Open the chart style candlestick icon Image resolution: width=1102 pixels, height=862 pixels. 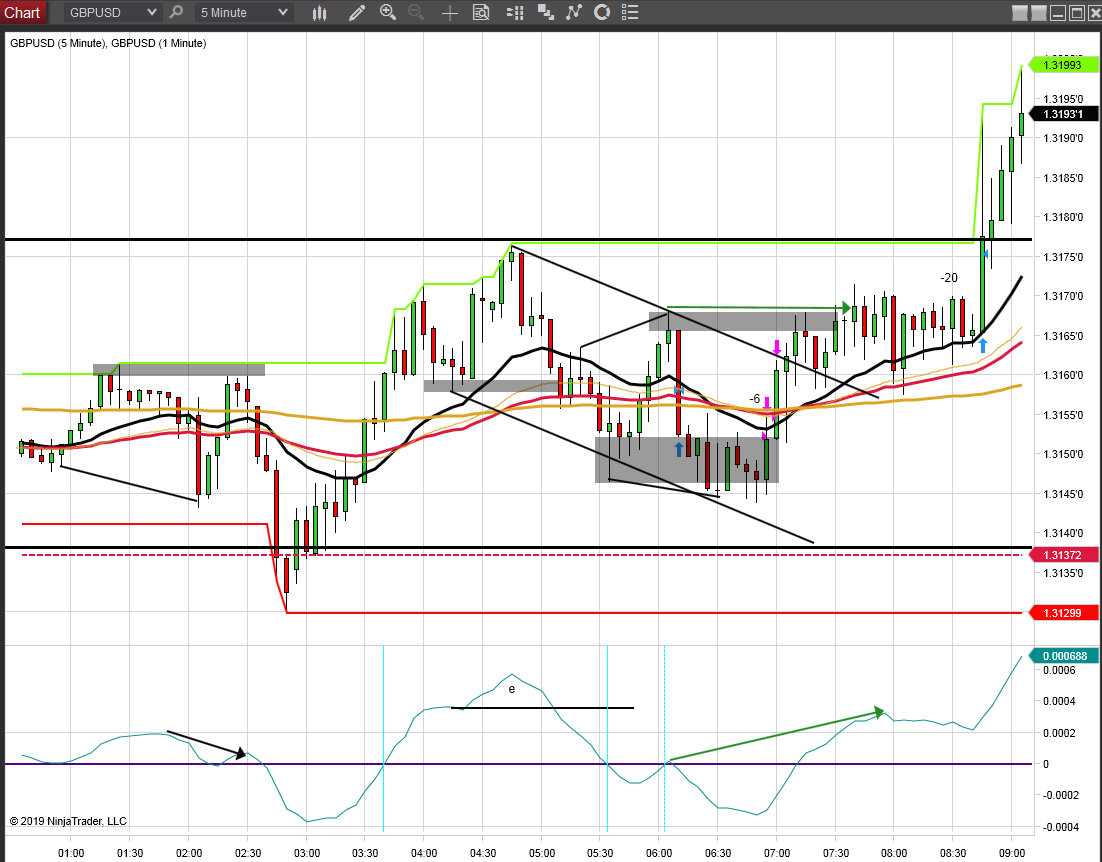(319, 12)
